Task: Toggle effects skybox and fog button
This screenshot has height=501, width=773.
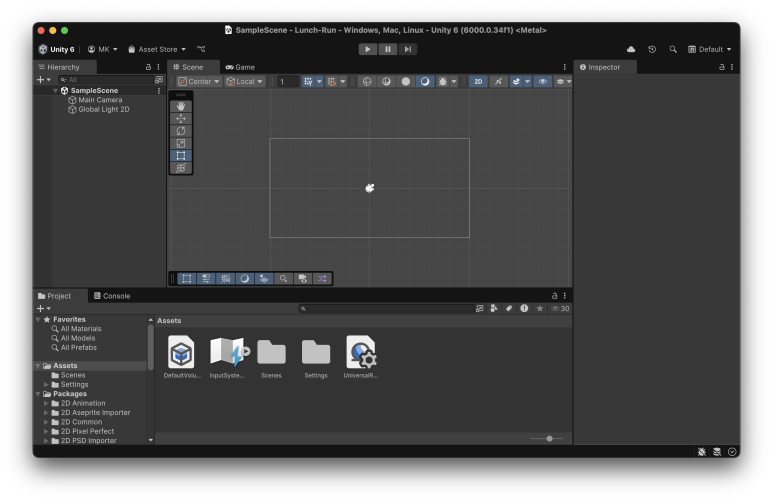Action: pyautogui.click(x=516, y=81)
